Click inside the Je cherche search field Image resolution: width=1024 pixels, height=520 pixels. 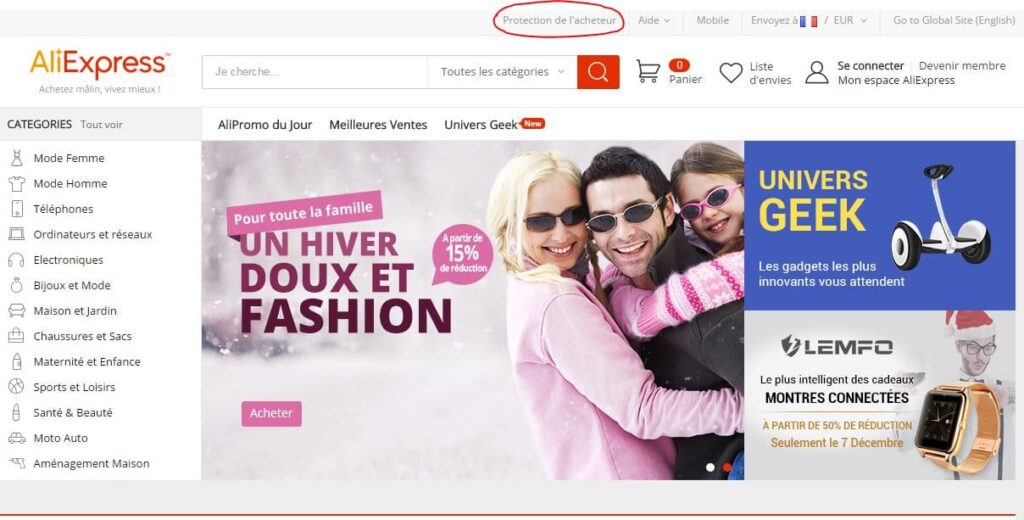[x=314, y=72]
